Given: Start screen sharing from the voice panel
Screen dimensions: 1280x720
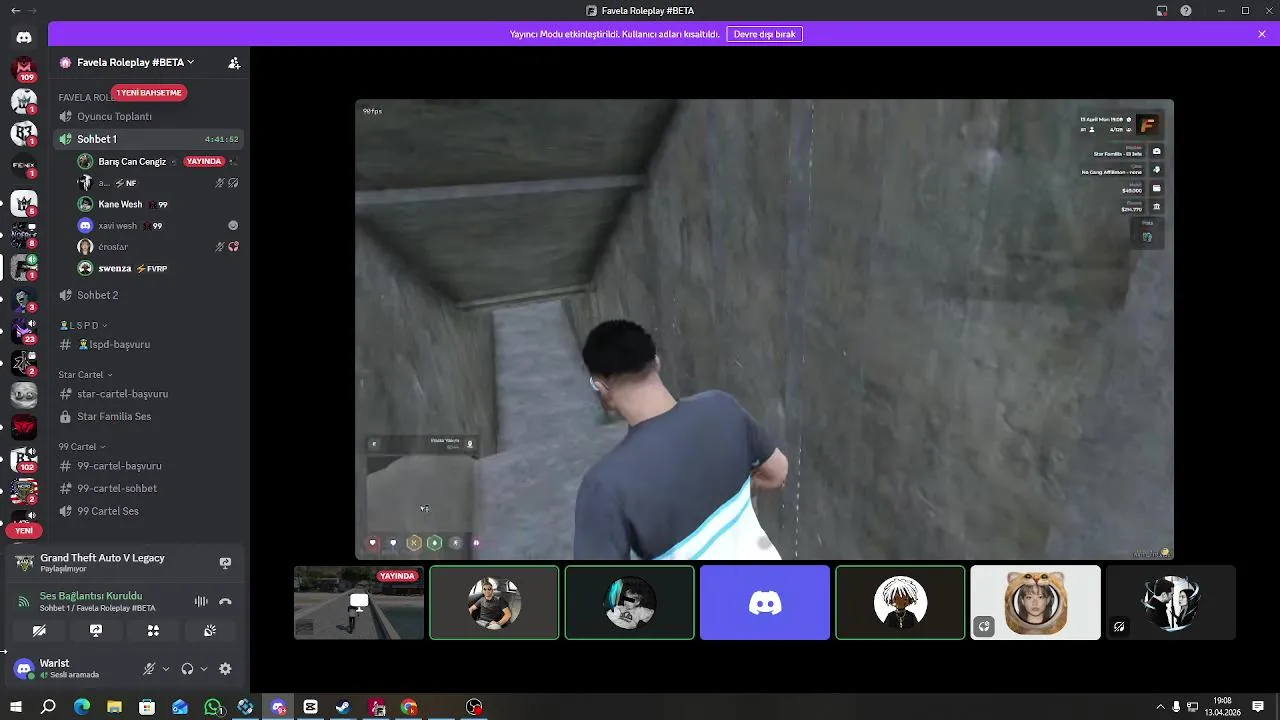Looking at the screenshot, I should (96, 631).
